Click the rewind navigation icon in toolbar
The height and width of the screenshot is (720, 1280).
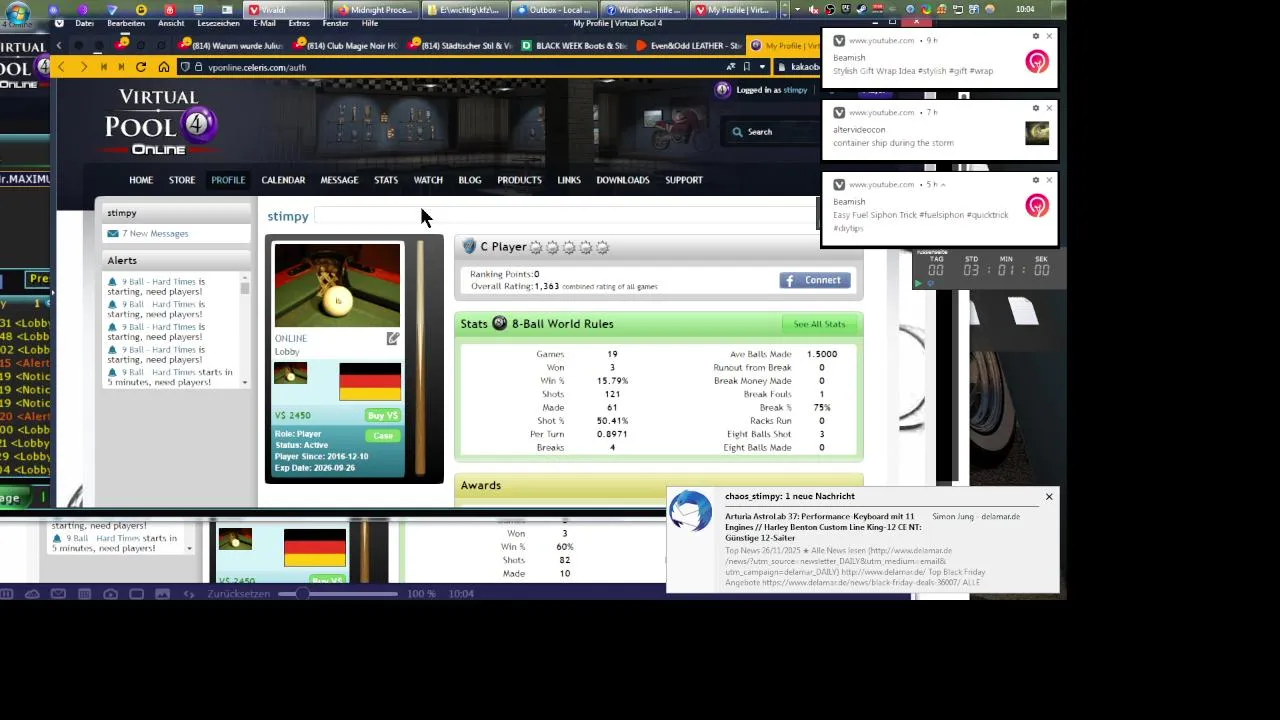click(103, 67)
